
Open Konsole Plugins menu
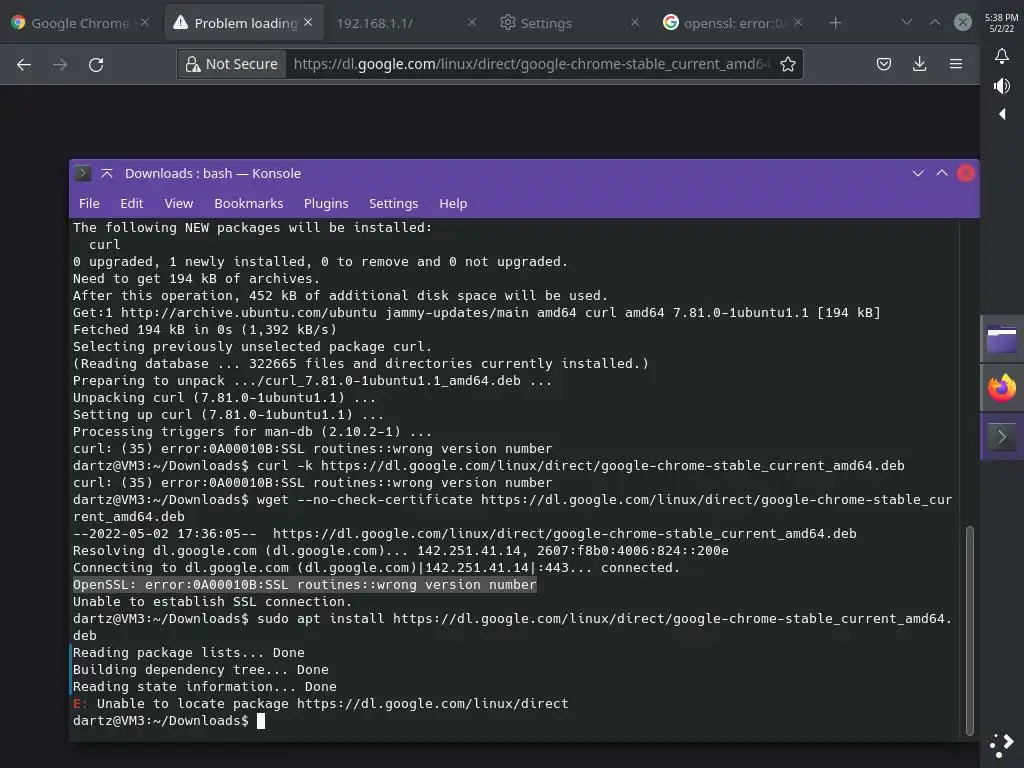tap(326, 204)
